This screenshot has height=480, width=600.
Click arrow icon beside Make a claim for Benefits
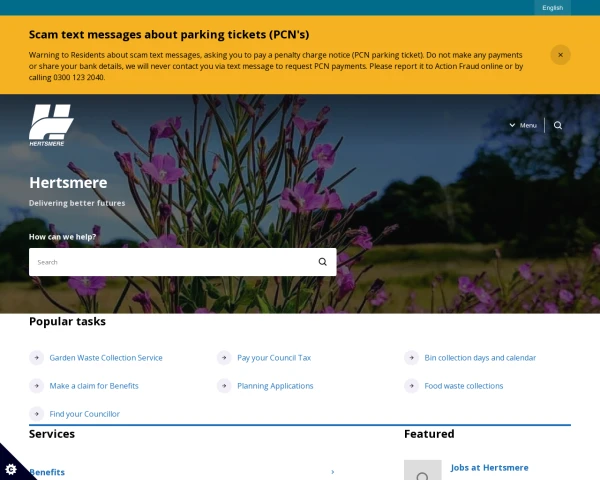click(x=37, y=385)
